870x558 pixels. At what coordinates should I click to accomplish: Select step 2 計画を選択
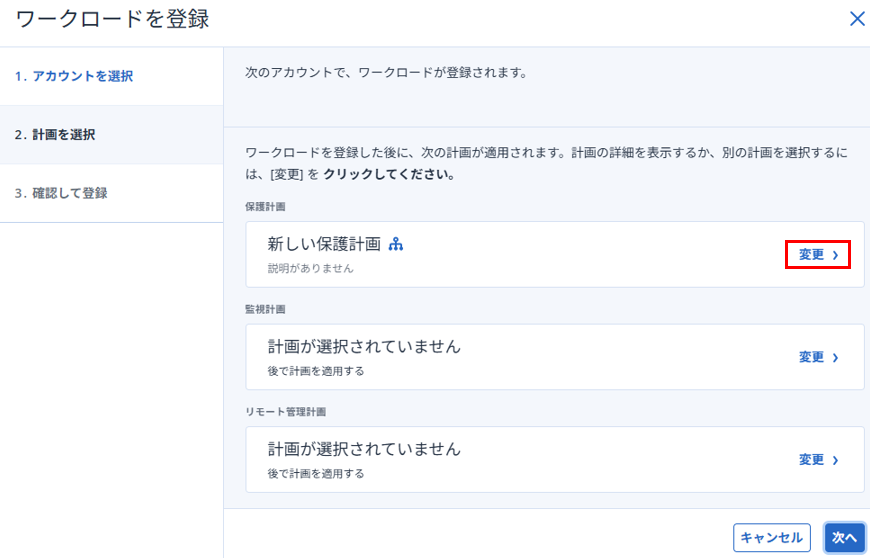click(x=55, y=134)
